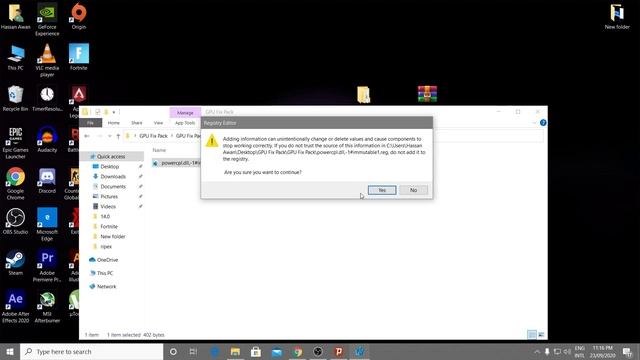
Task: Select Network in navigation pane
Action: 106,287
